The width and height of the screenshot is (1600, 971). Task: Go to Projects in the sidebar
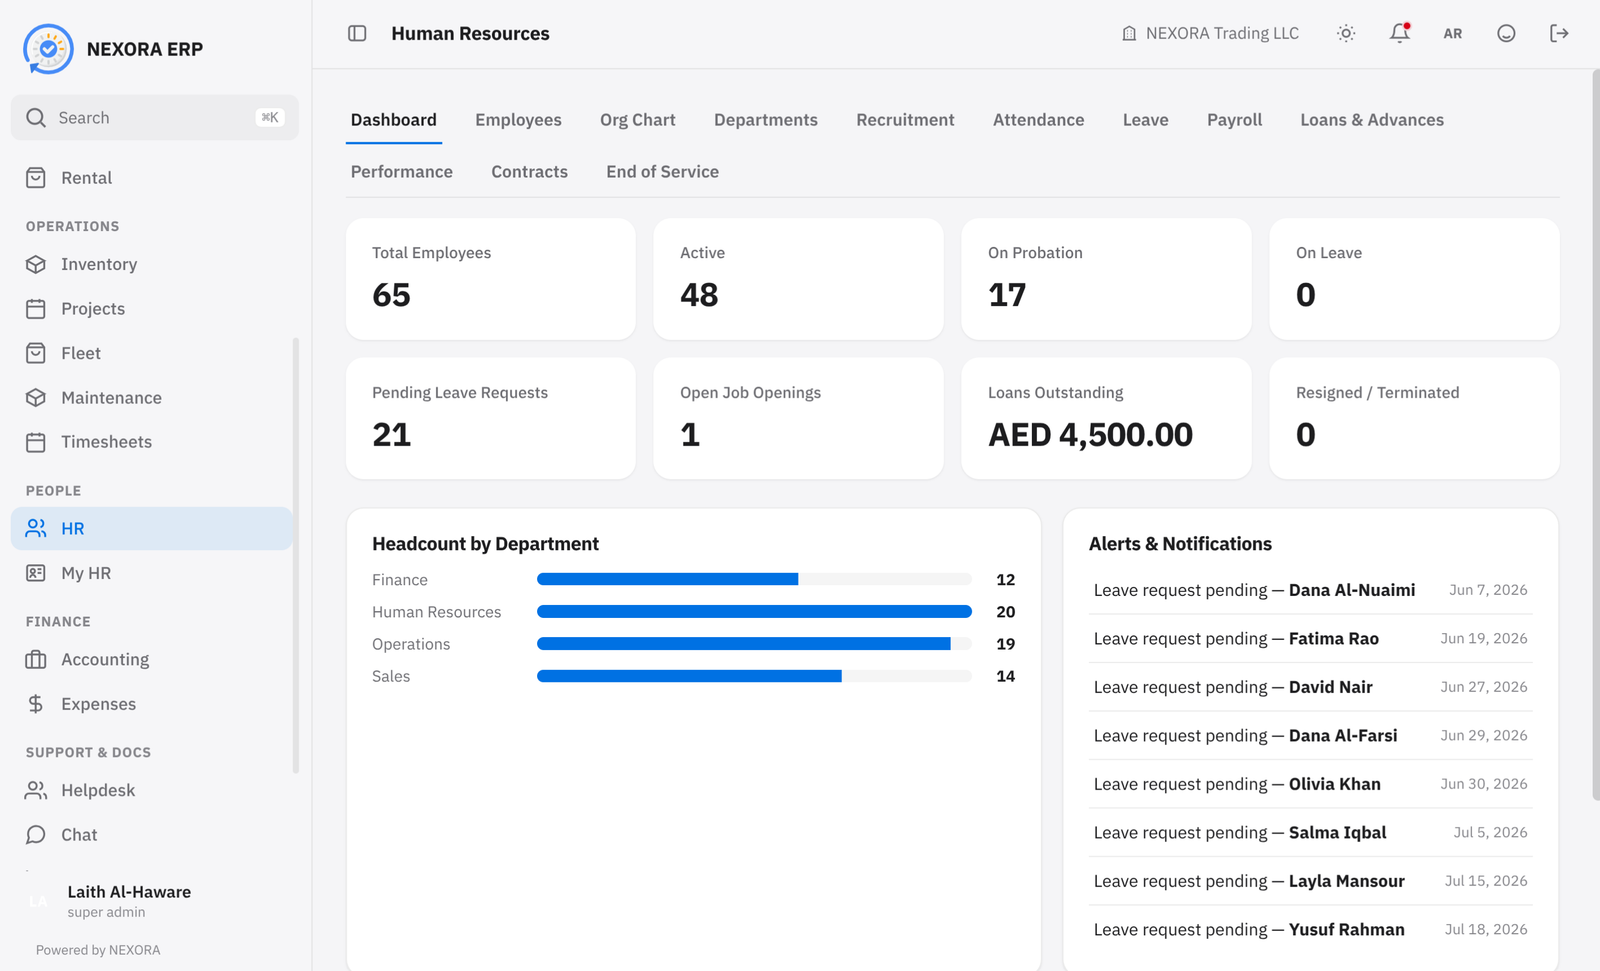[152, 309]
